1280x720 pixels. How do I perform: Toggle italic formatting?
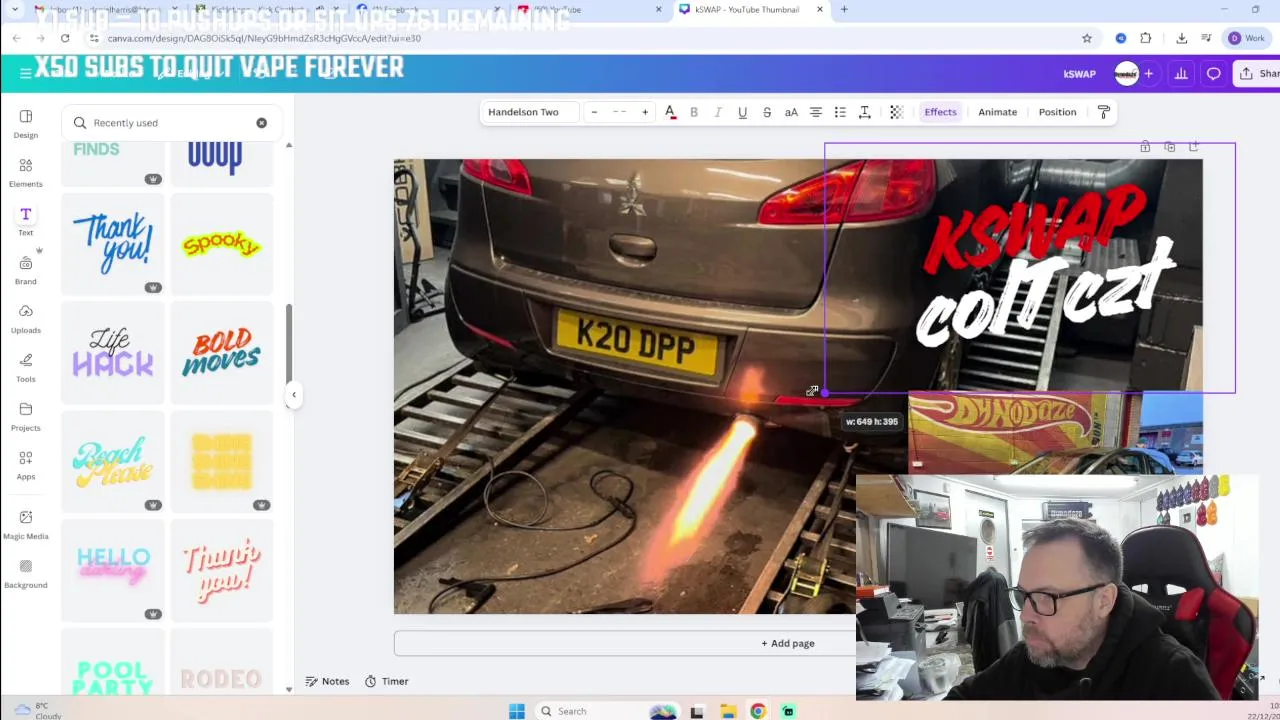(x=718, y=112)
